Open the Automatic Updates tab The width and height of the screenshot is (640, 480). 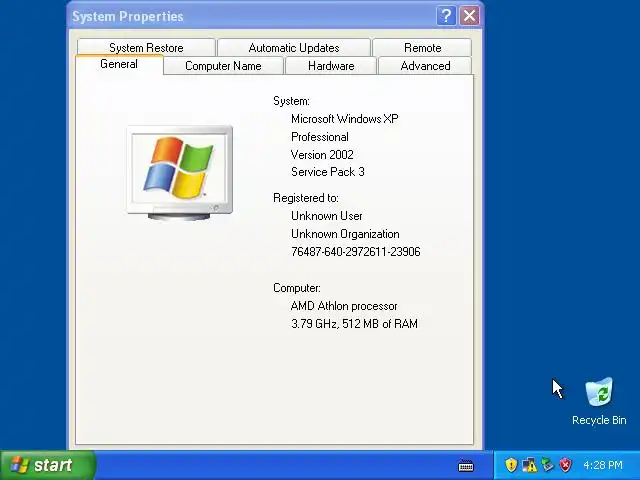tap(294, 48)
